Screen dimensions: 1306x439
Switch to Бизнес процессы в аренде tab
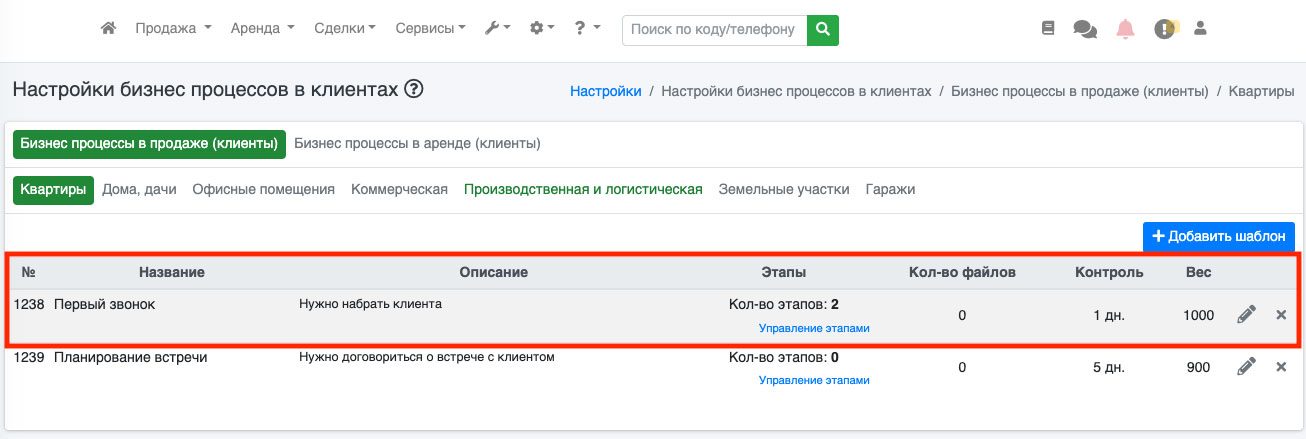coord(417,143)
